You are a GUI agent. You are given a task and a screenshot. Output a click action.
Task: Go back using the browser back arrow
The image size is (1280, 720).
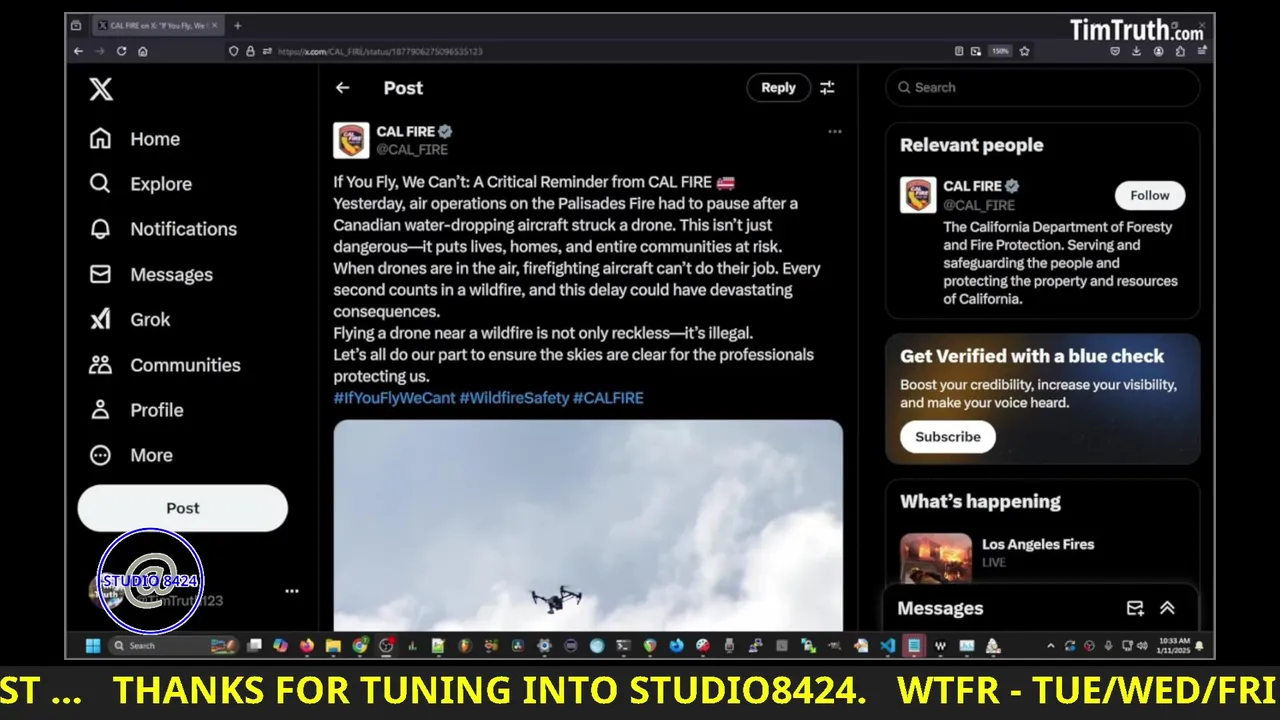[78, 51]
